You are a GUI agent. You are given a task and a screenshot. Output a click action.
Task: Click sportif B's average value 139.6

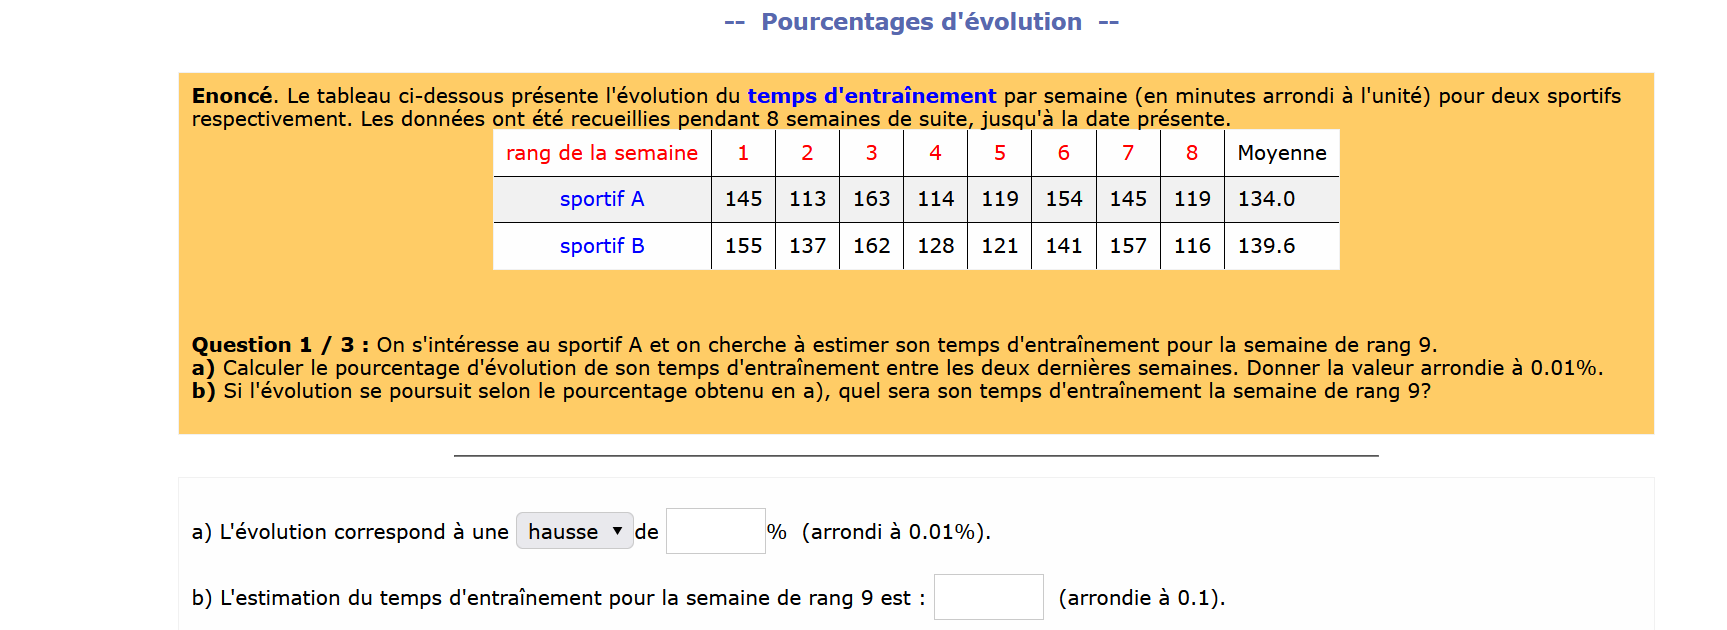coord(1266,246)
